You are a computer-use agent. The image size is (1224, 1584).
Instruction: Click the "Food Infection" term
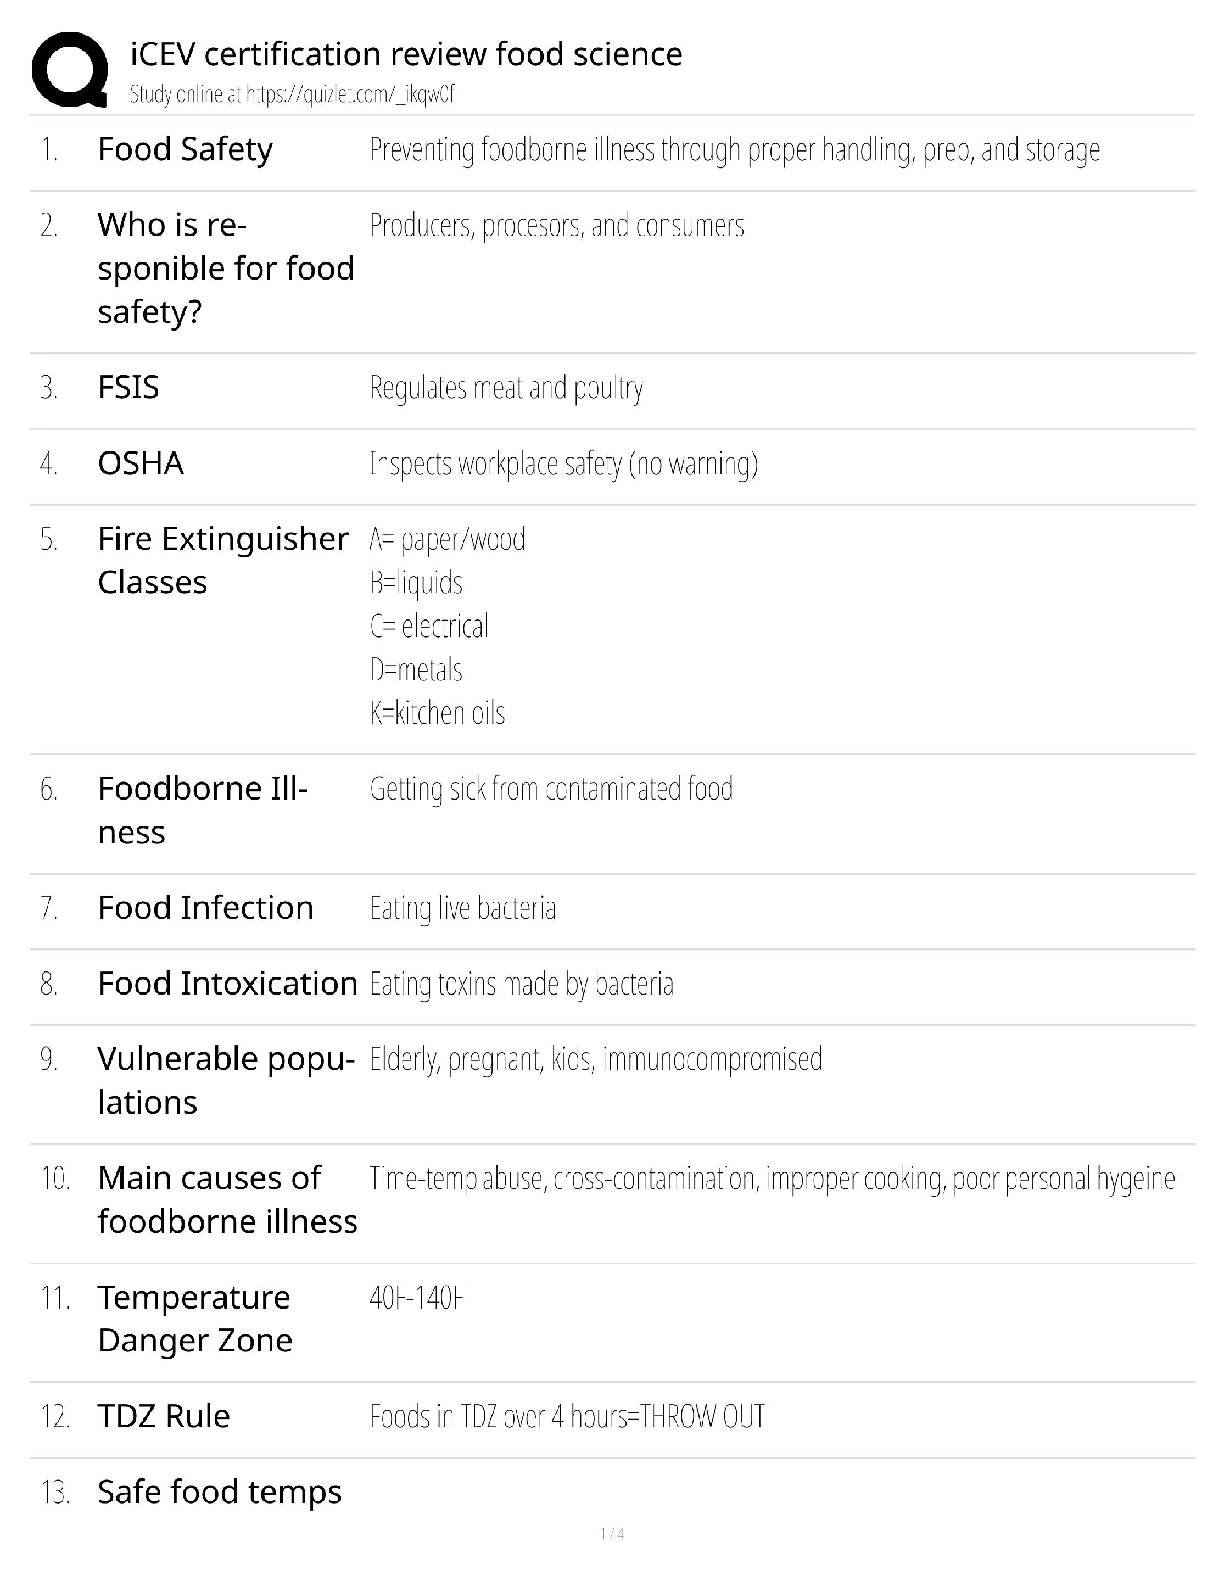point(205,907)
